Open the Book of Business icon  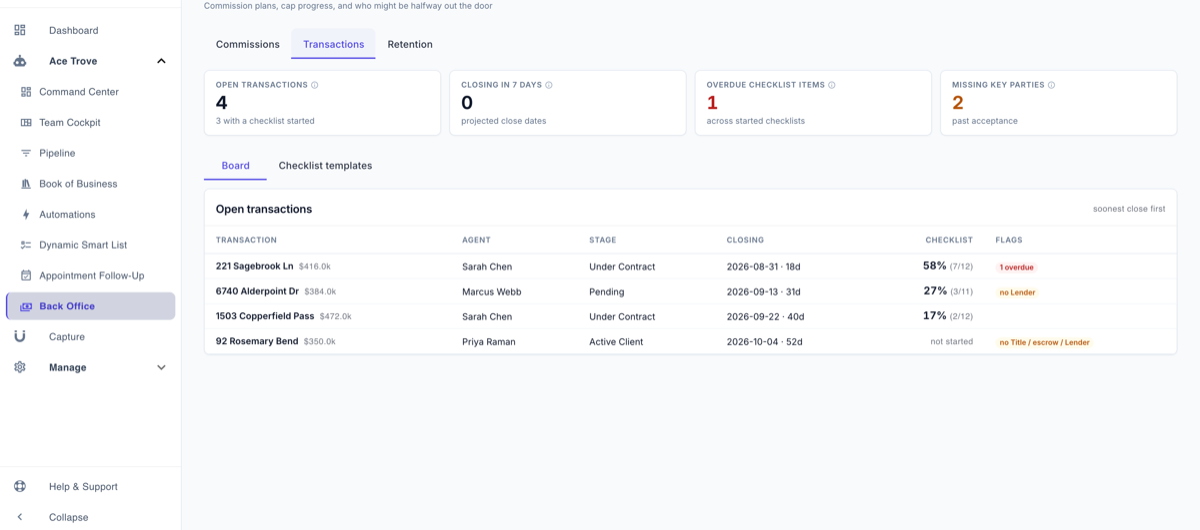(26, 184)
